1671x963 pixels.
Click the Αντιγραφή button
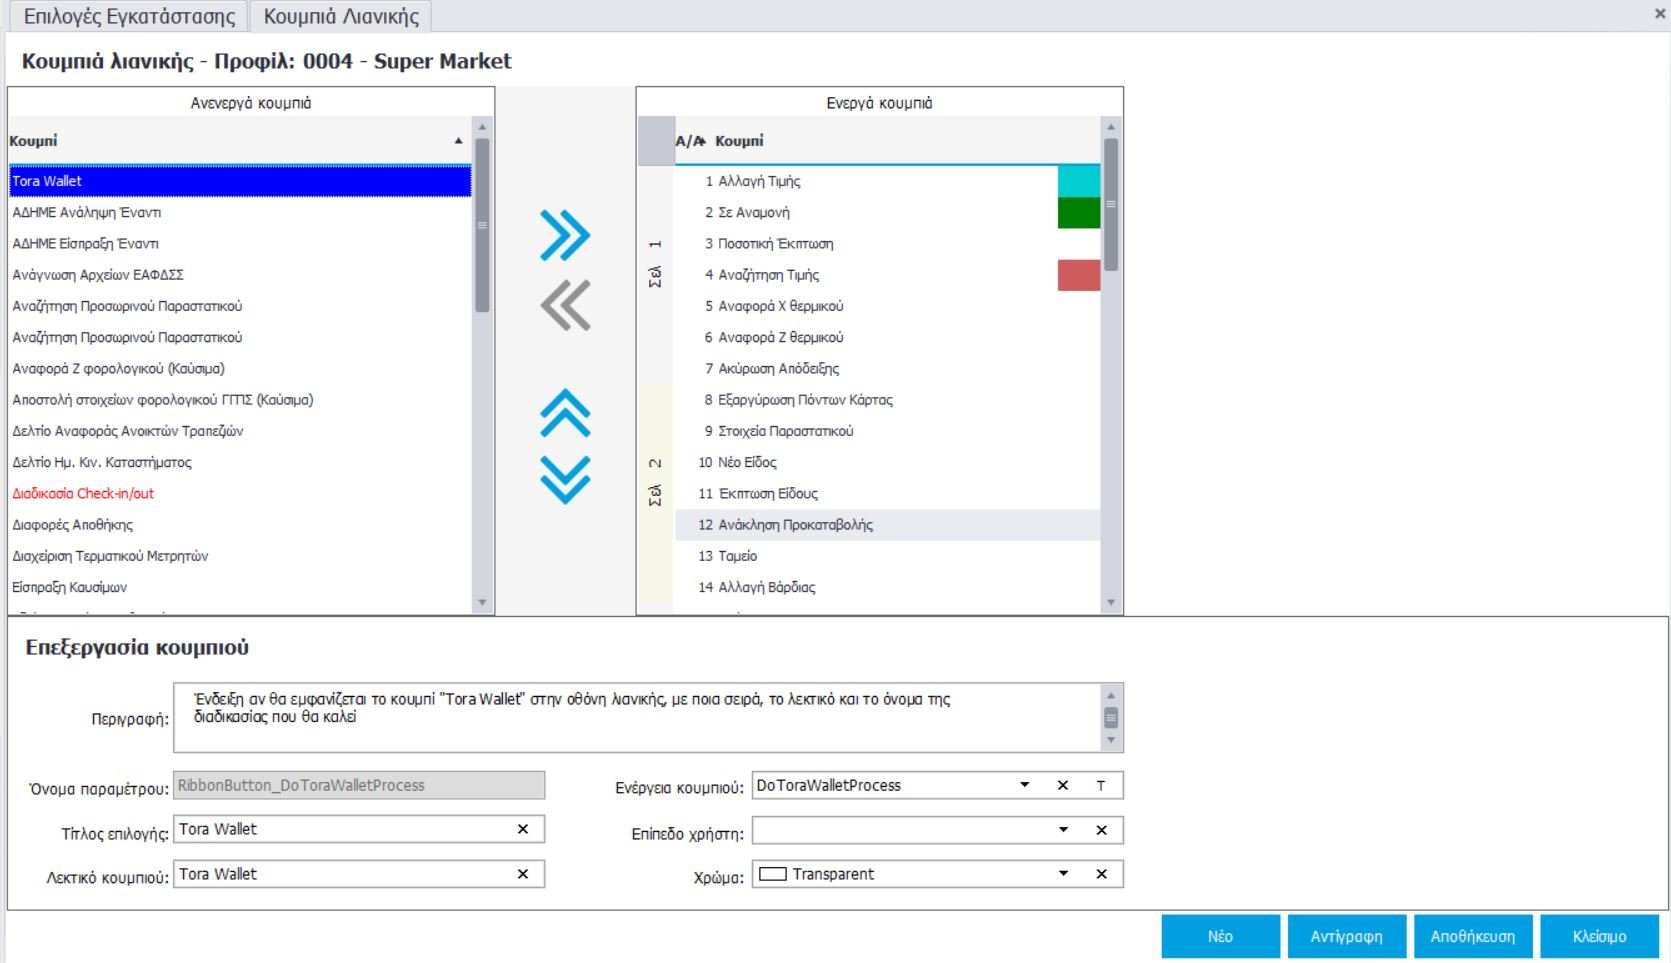pyautogui.click(x=1346, y=937)
